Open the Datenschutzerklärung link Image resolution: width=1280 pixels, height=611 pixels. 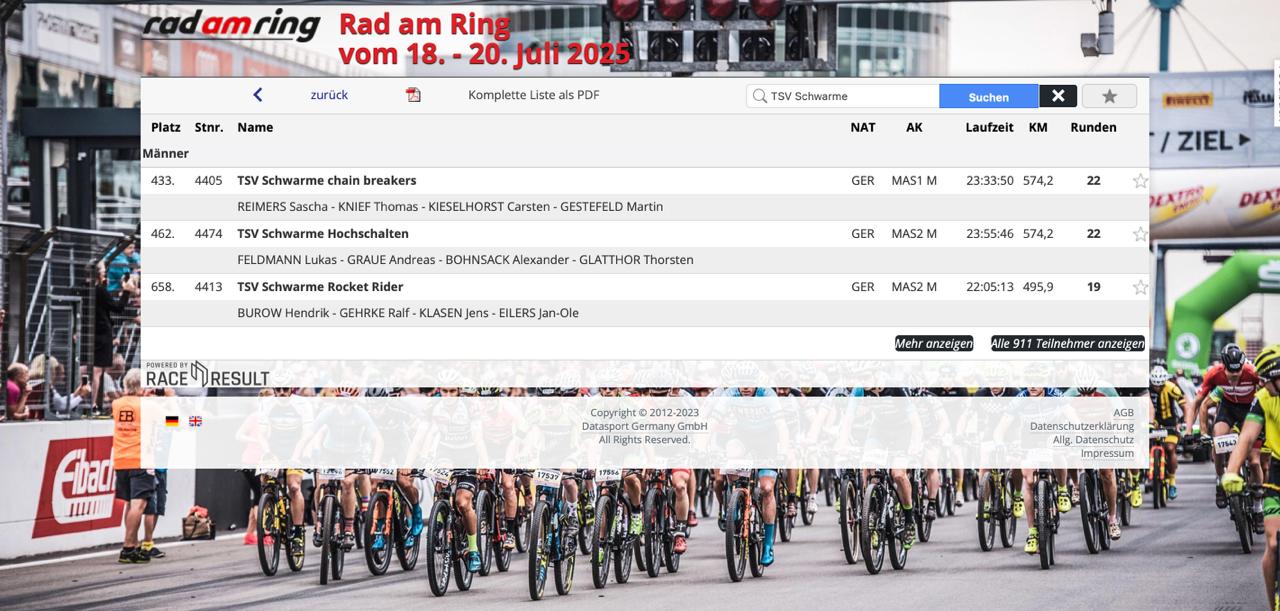[1081, 425]
